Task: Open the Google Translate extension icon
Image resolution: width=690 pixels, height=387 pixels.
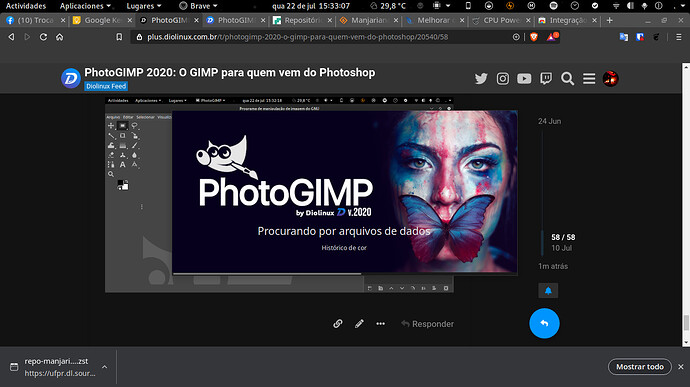Action: coord(624,37)
